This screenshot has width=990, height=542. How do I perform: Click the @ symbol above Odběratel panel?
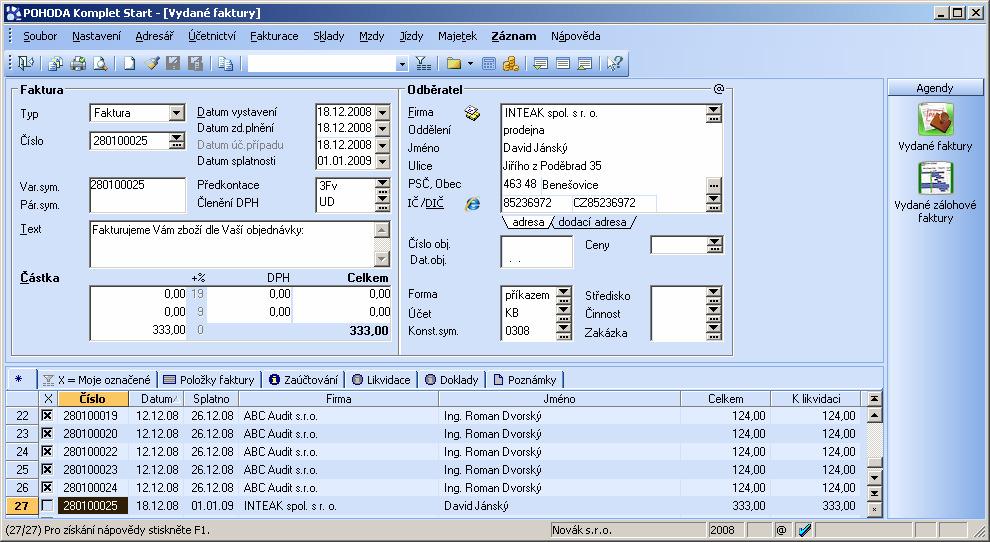coord(719,89)
